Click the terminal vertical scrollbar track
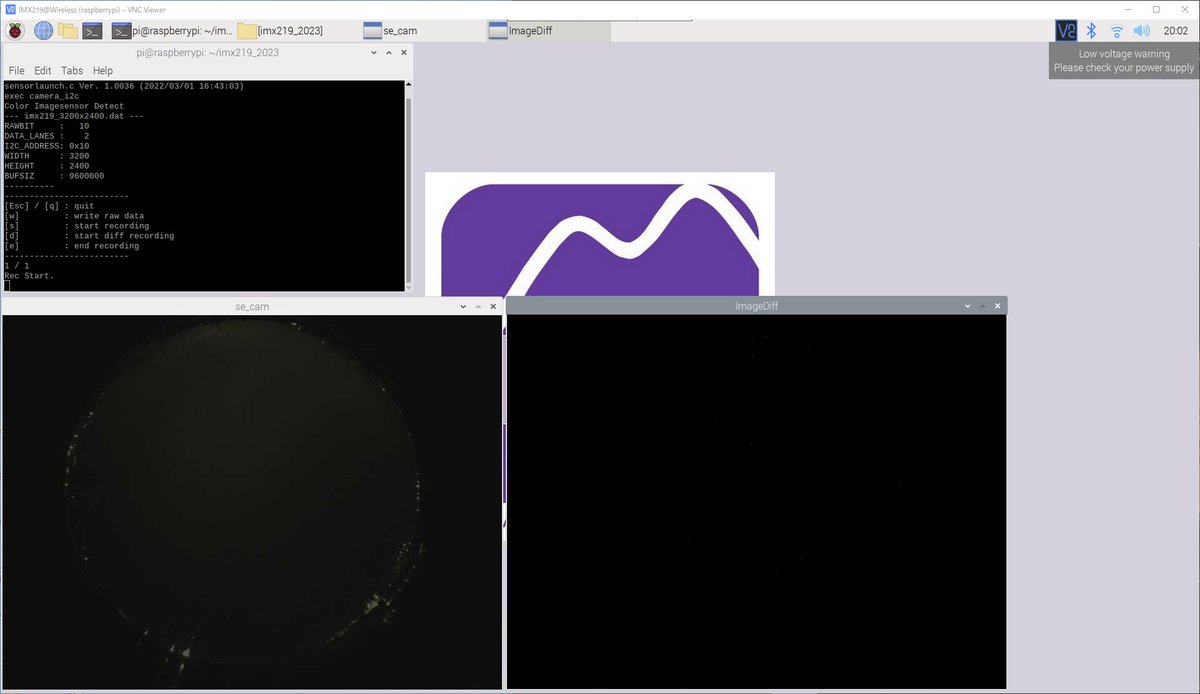 click(x=408, y=186)
